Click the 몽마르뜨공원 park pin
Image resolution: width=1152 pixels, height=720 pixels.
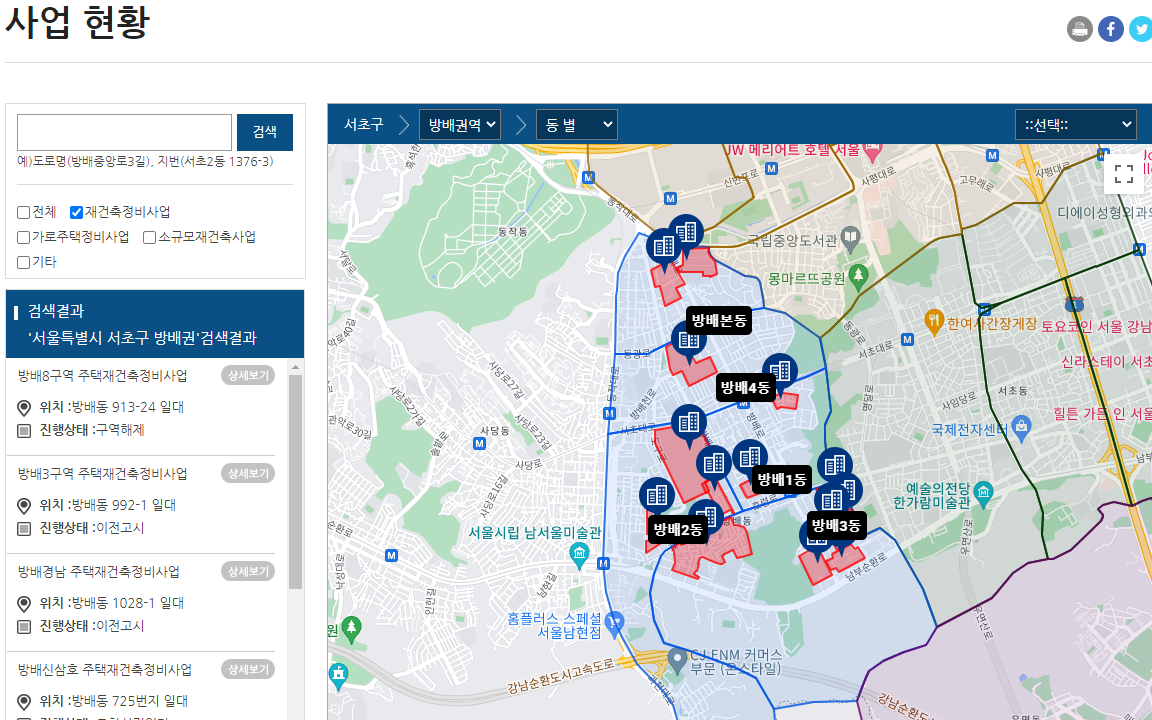858,277
